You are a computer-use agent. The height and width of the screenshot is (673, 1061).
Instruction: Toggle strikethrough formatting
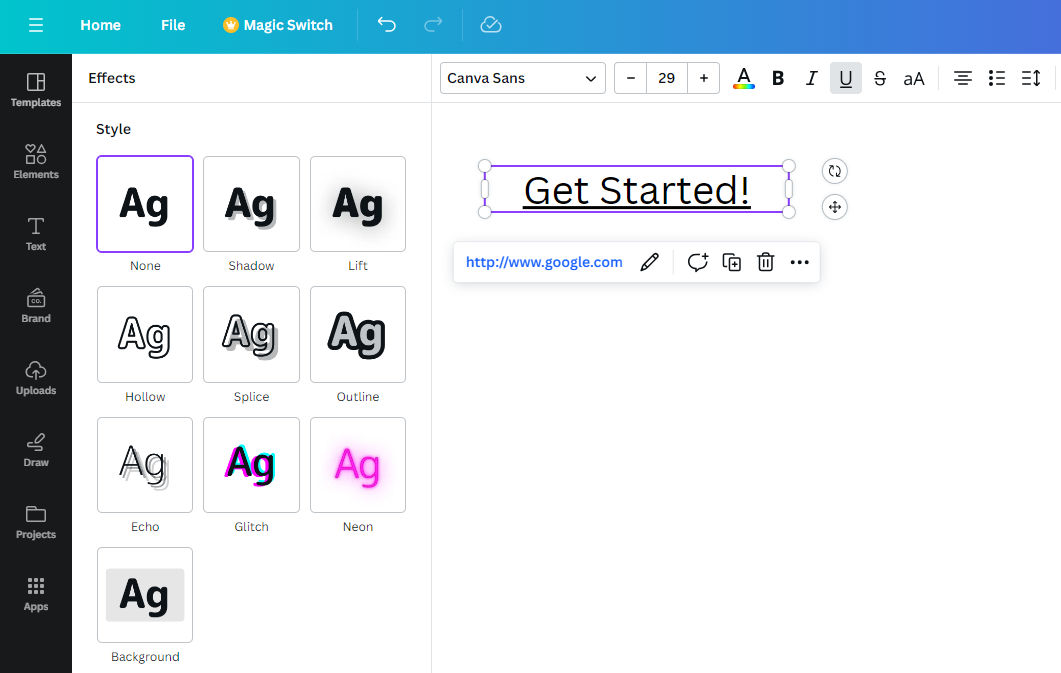tap(880, 78)
